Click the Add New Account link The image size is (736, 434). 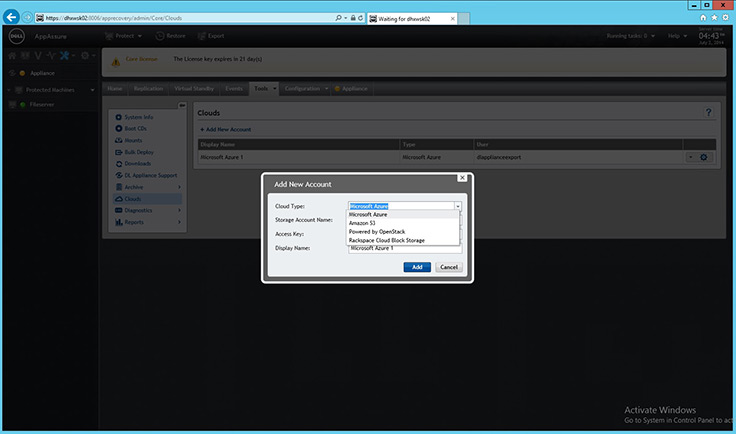pyautogui.click(x=226, y=129)
